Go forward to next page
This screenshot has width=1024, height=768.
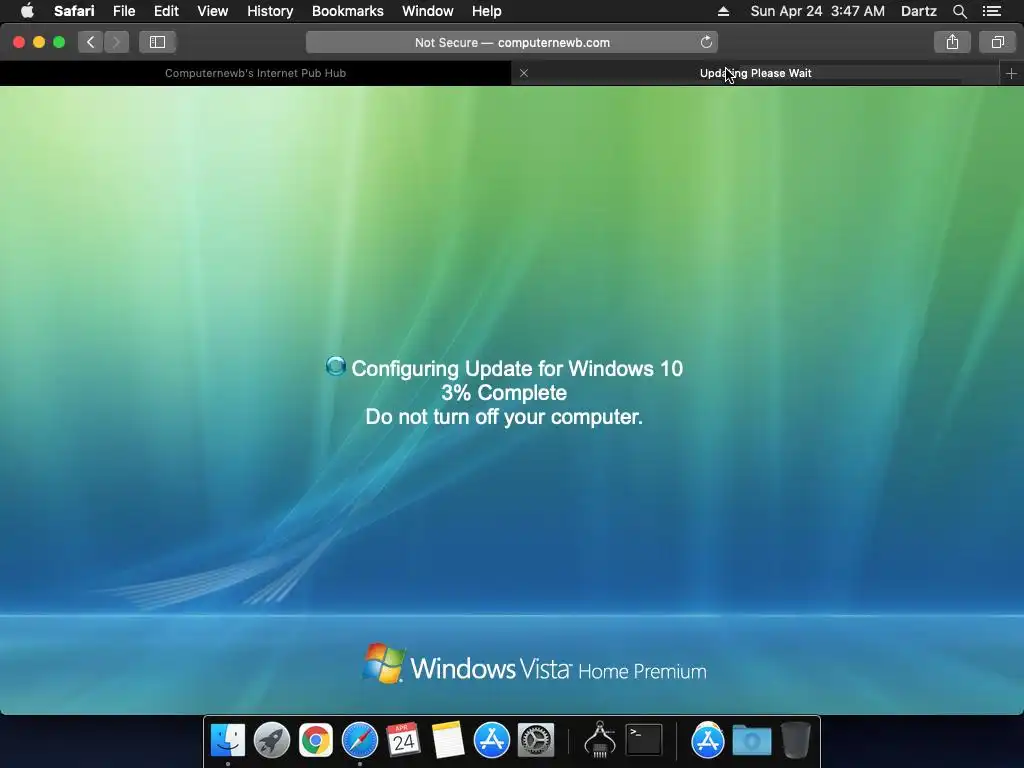coord(116,42)
